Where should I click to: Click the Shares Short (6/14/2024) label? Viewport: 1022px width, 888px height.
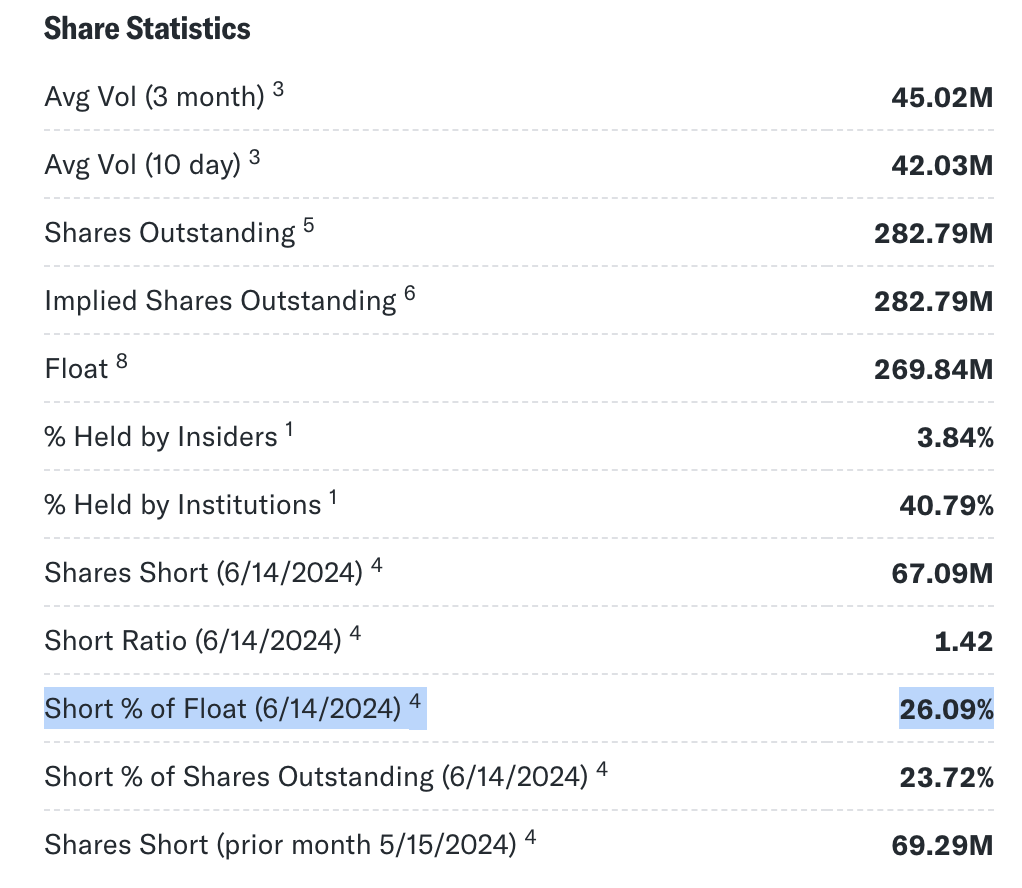203,573
